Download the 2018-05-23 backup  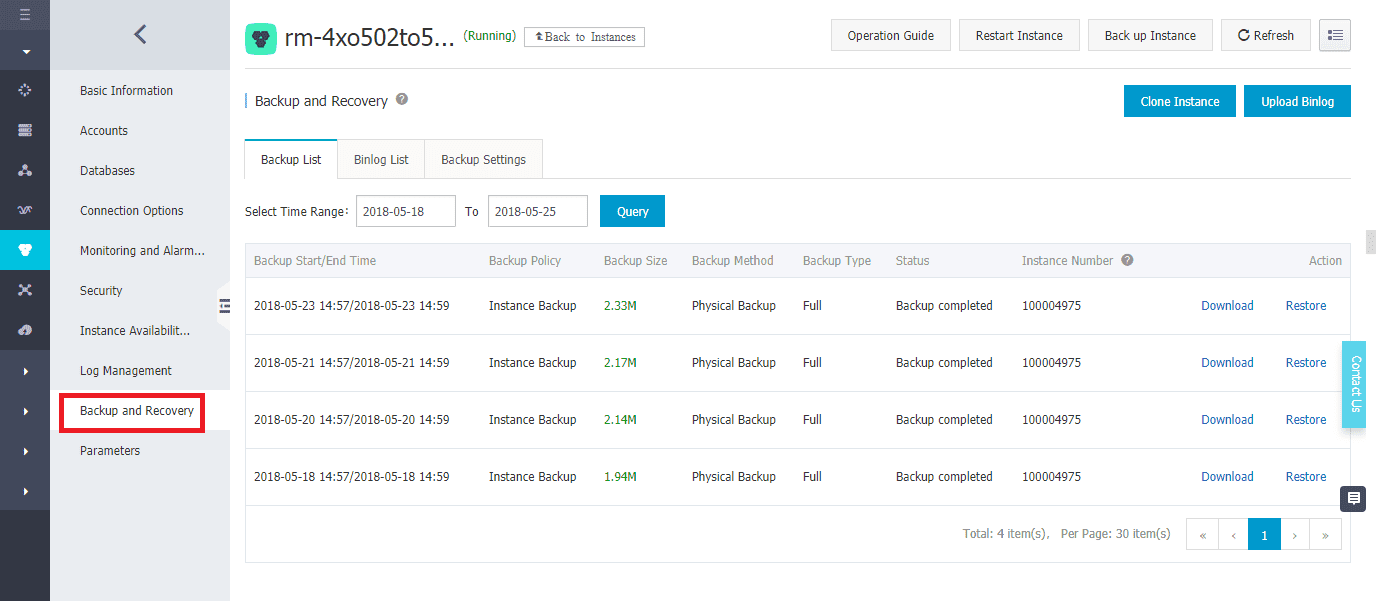pyautogui.click(x=1227, y=306)
